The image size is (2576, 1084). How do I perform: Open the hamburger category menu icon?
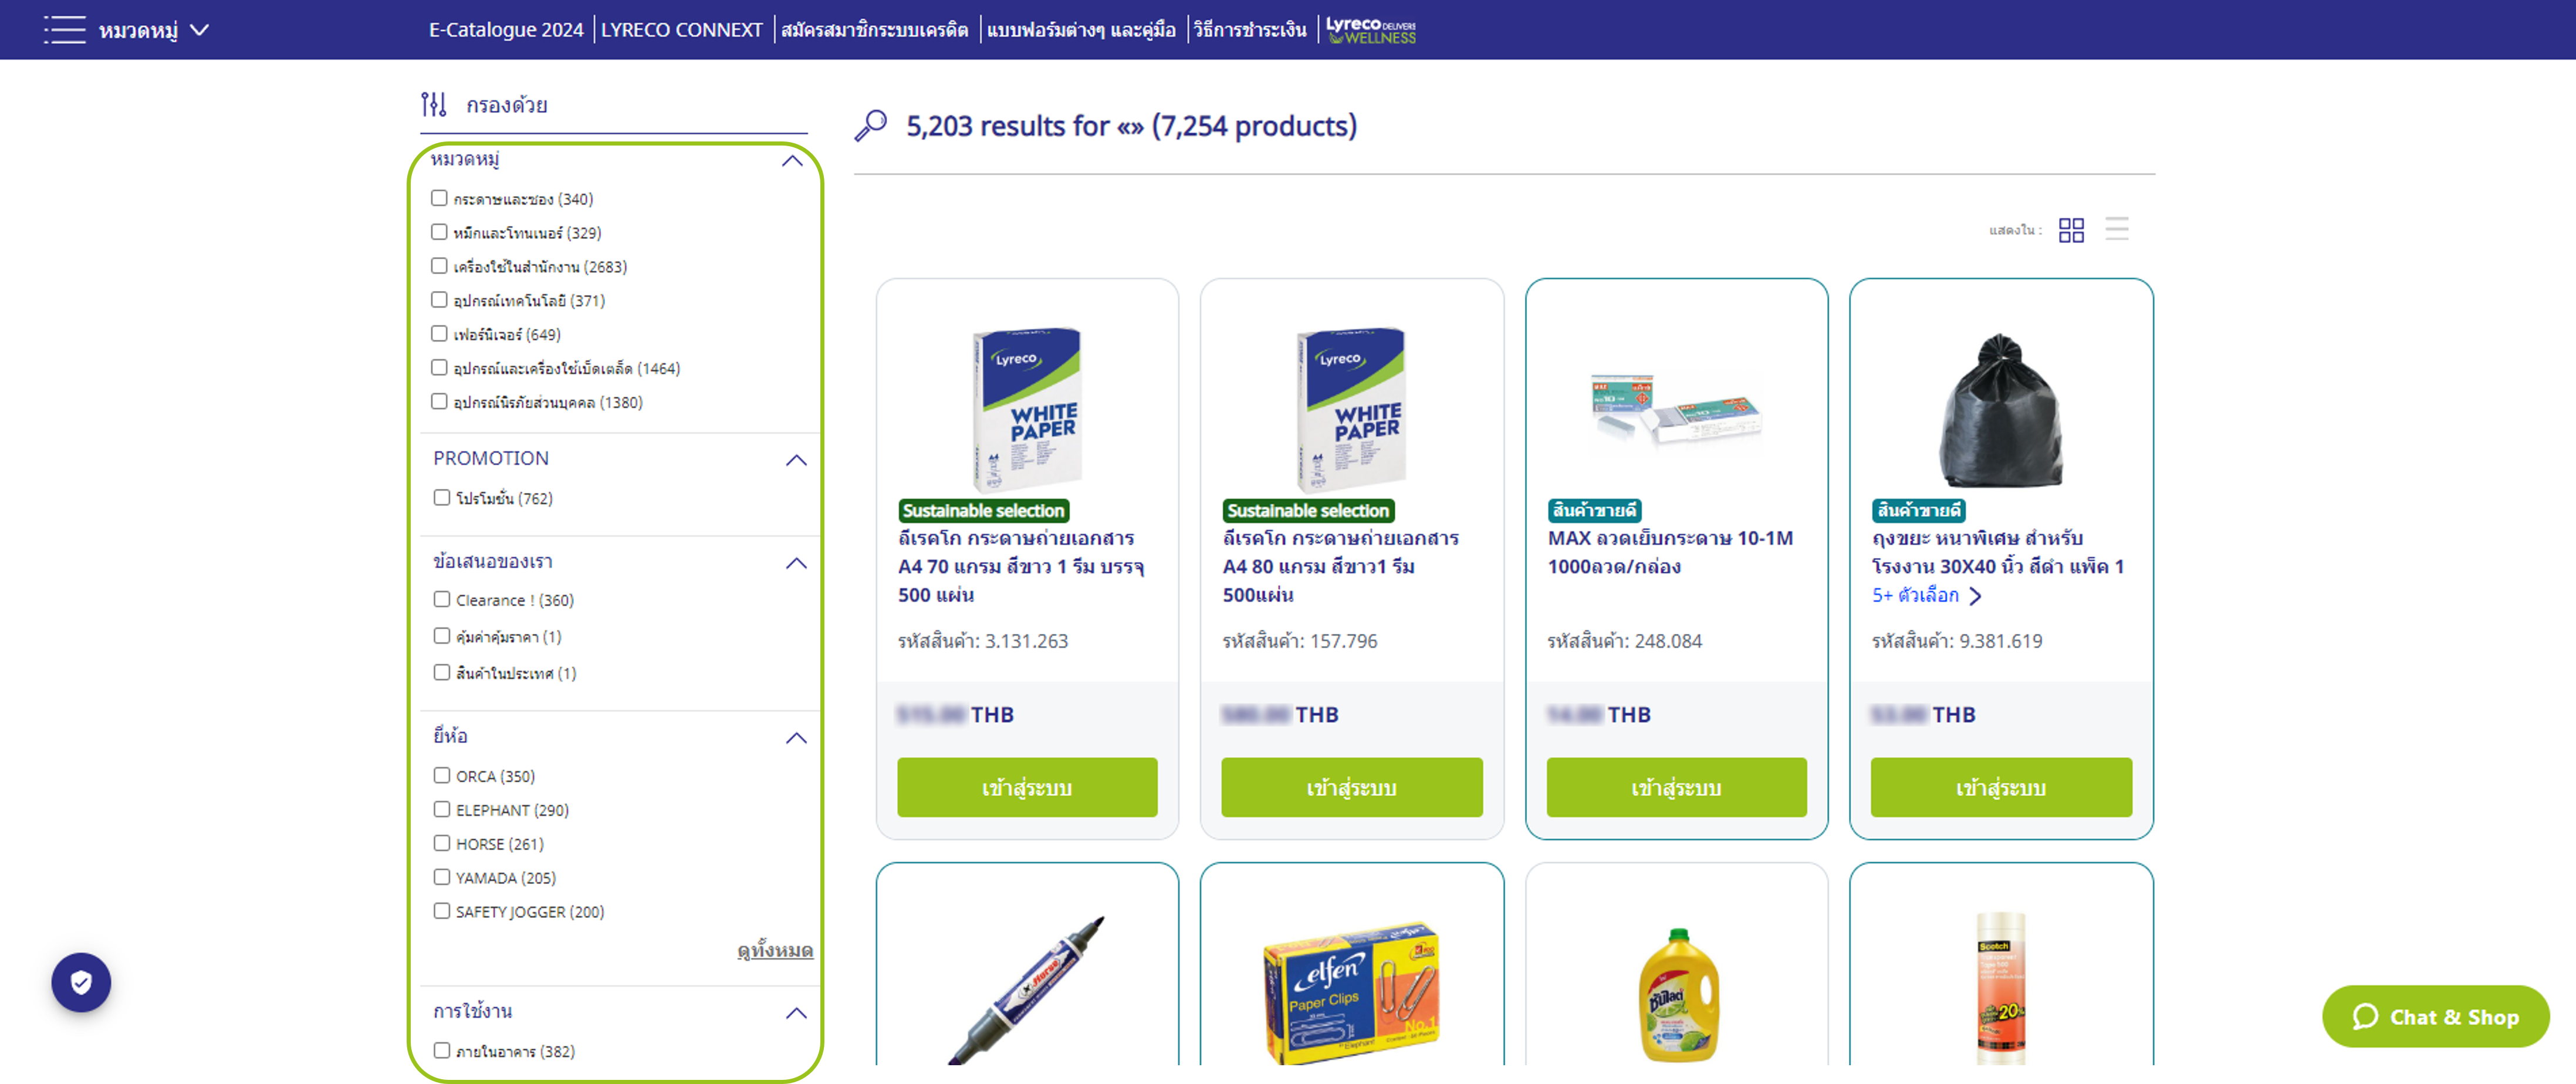(x=65, y=29)
